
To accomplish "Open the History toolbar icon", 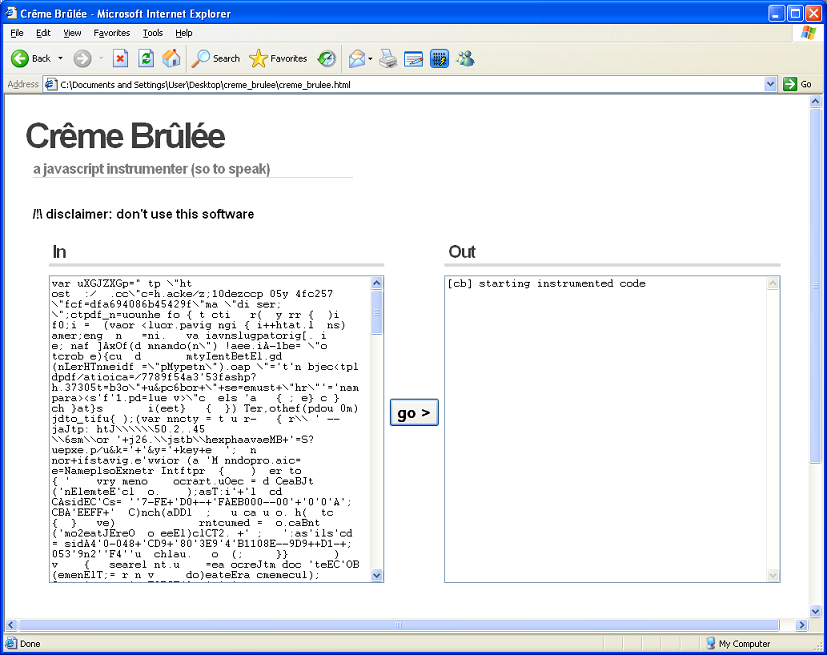I will click(327, 58).
